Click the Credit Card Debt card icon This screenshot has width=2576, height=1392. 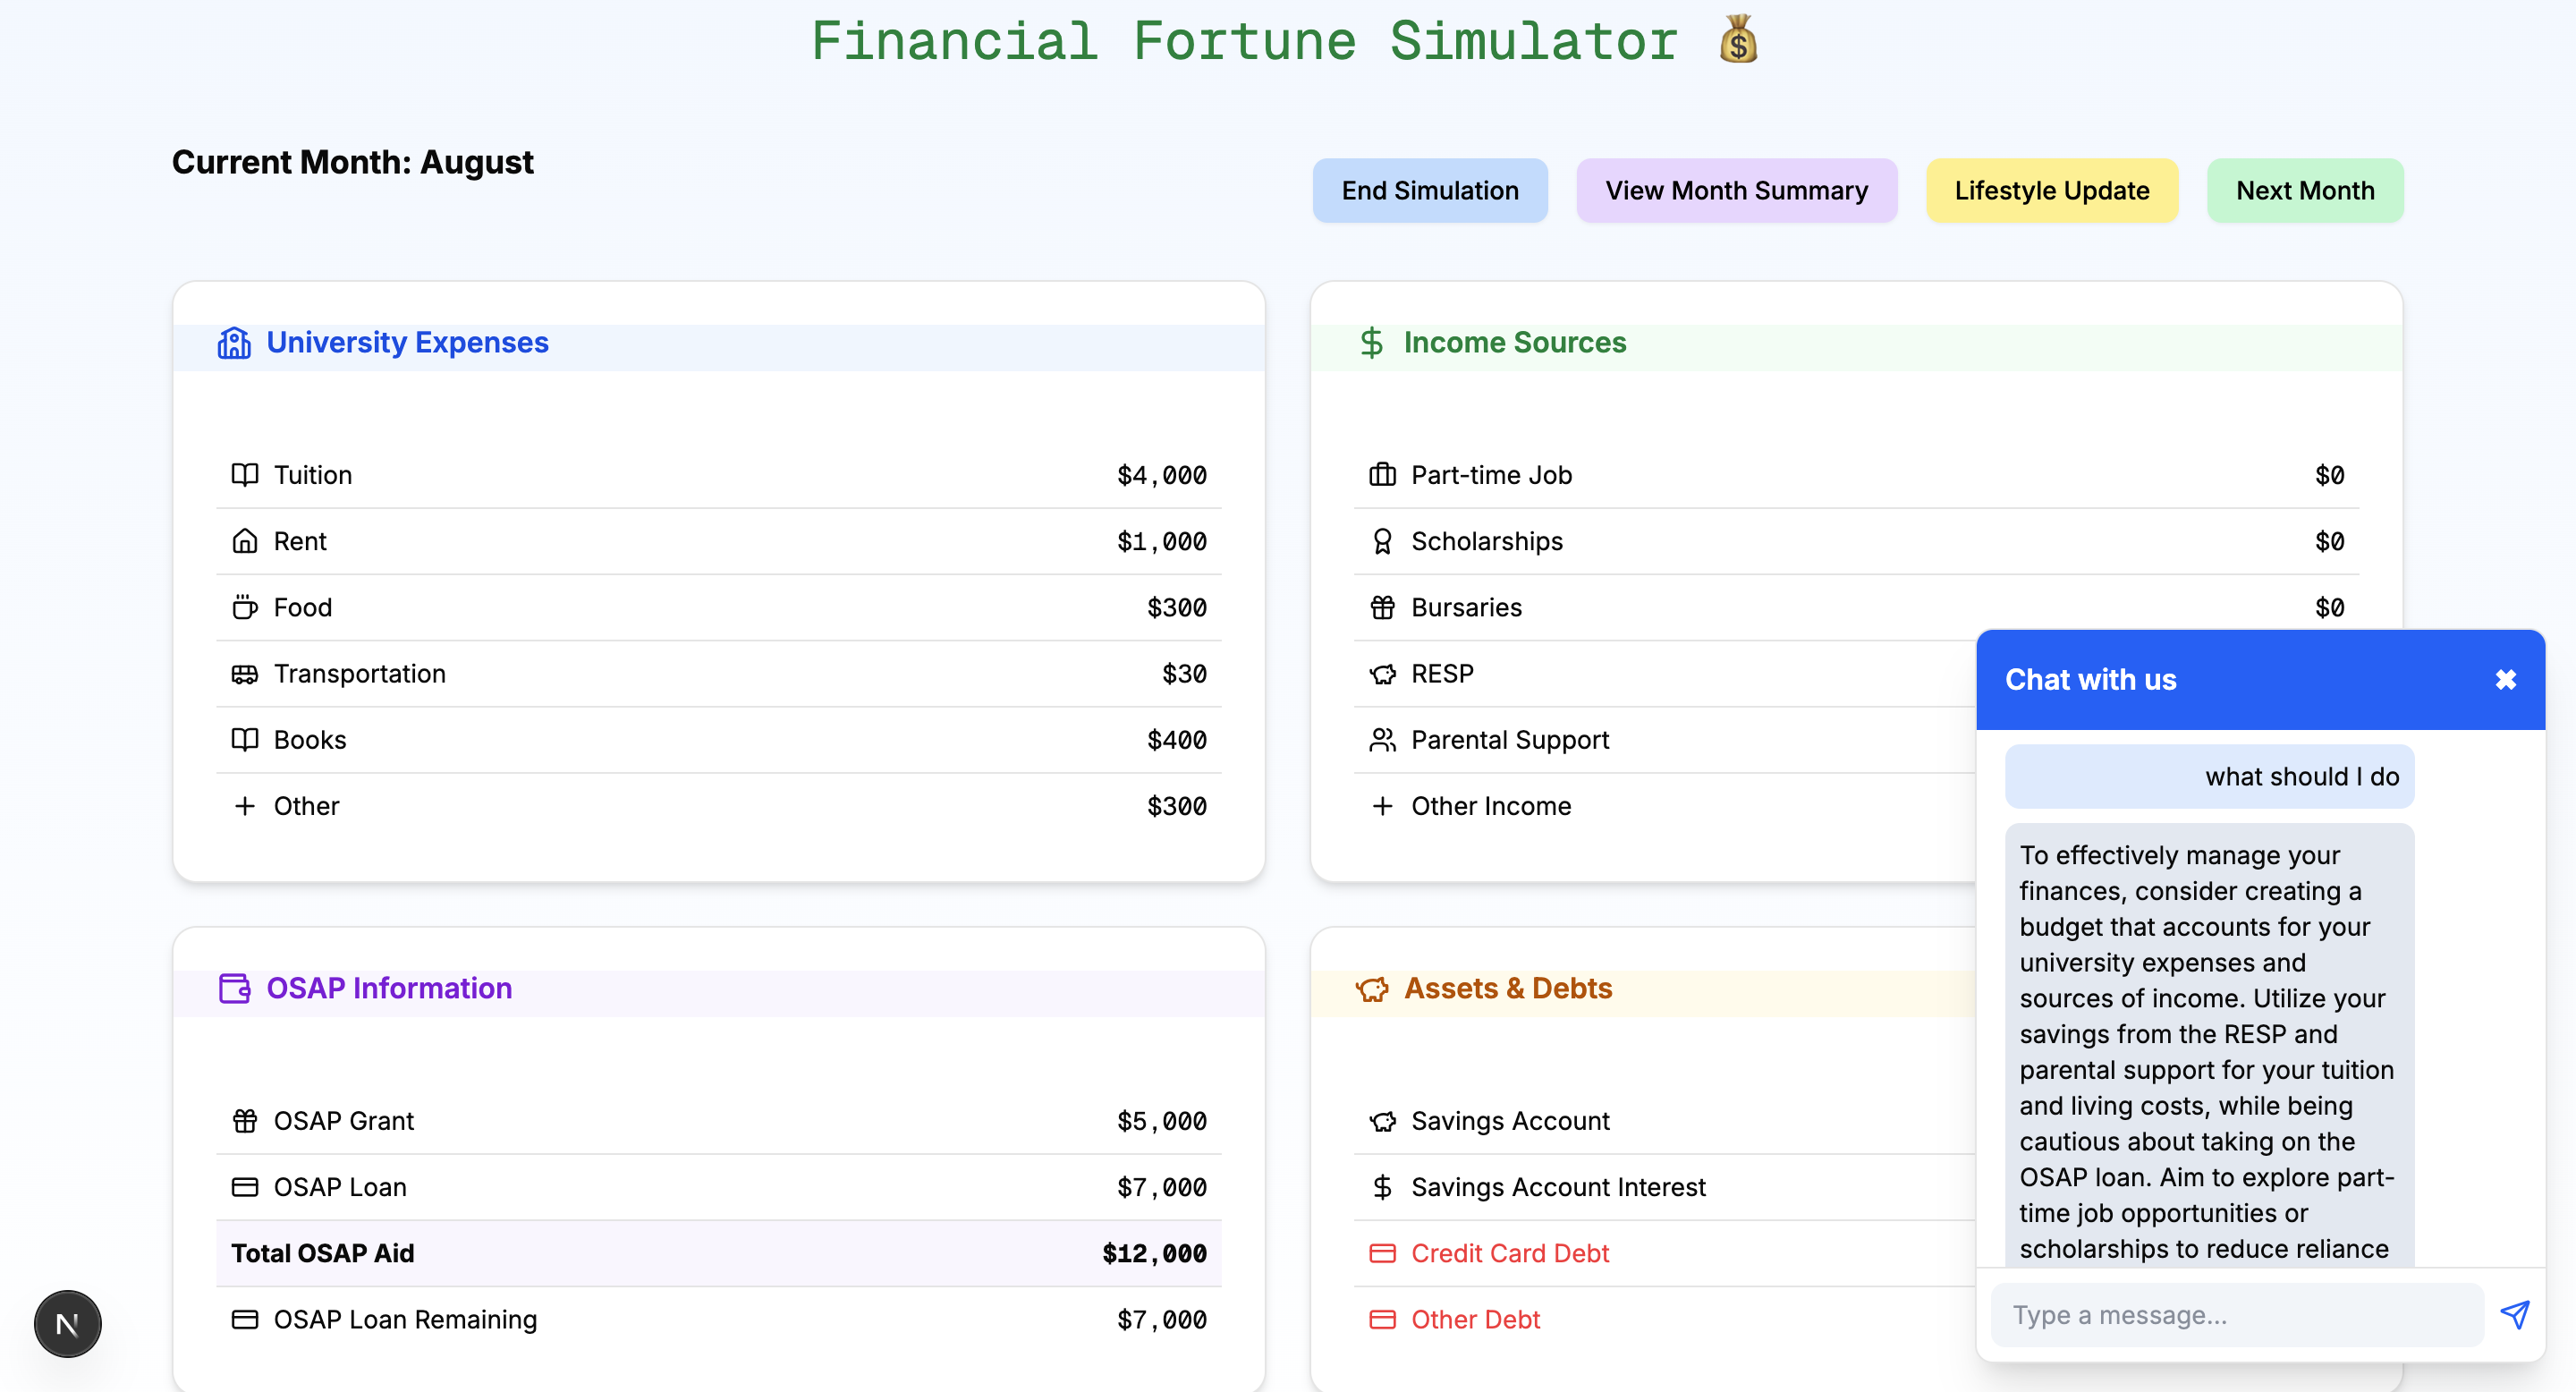(x=1382, y=1253)
